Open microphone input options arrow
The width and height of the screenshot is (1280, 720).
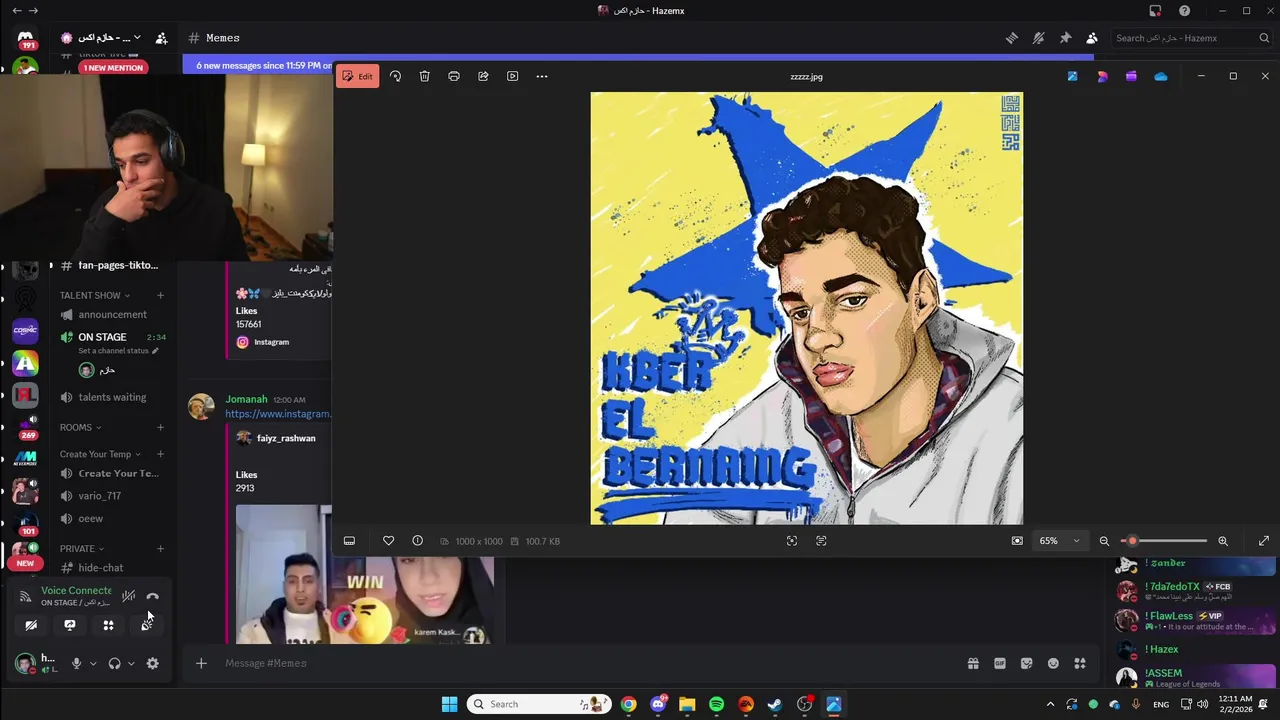[93, 663]
